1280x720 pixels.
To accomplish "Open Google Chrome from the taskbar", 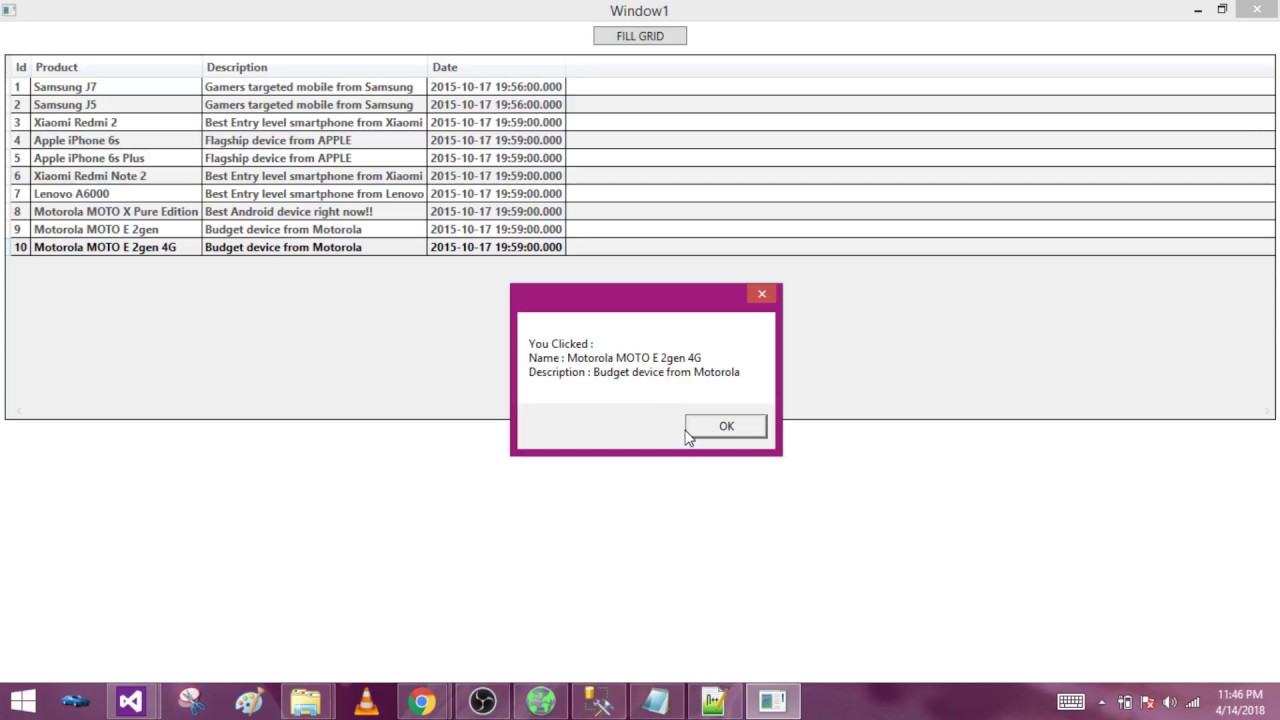I will [423, 701].
